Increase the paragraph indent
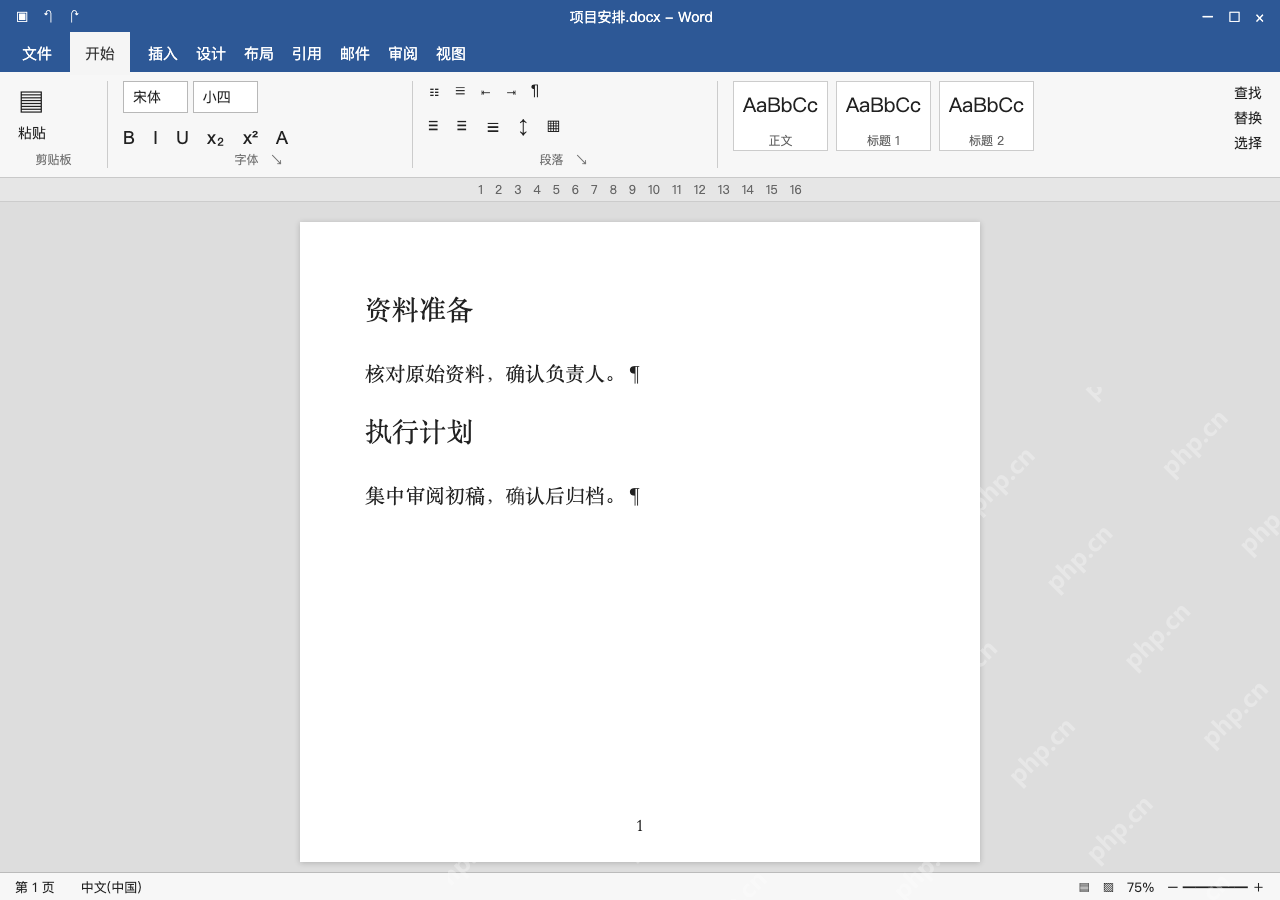The image size is (1280, 900). (511, 92)
